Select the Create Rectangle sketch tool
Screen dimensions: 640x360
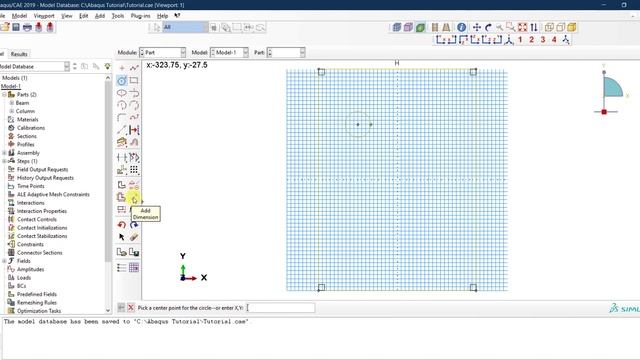click(134, 80)
